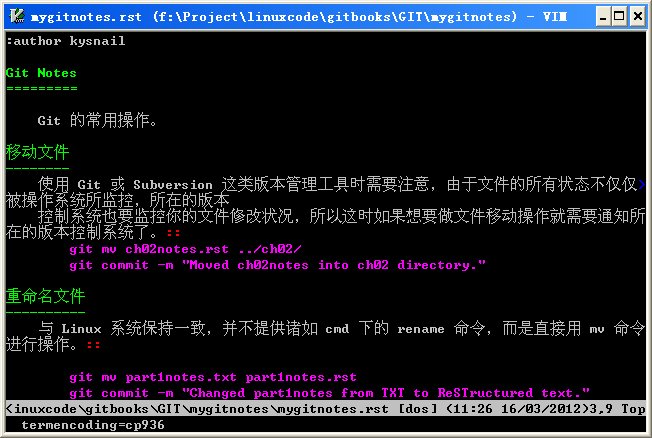Screen dimensions: 652x438
Task: Click the commit line 'Moved ch02notes into ch02 directory.'
Action: coord(277,265)
